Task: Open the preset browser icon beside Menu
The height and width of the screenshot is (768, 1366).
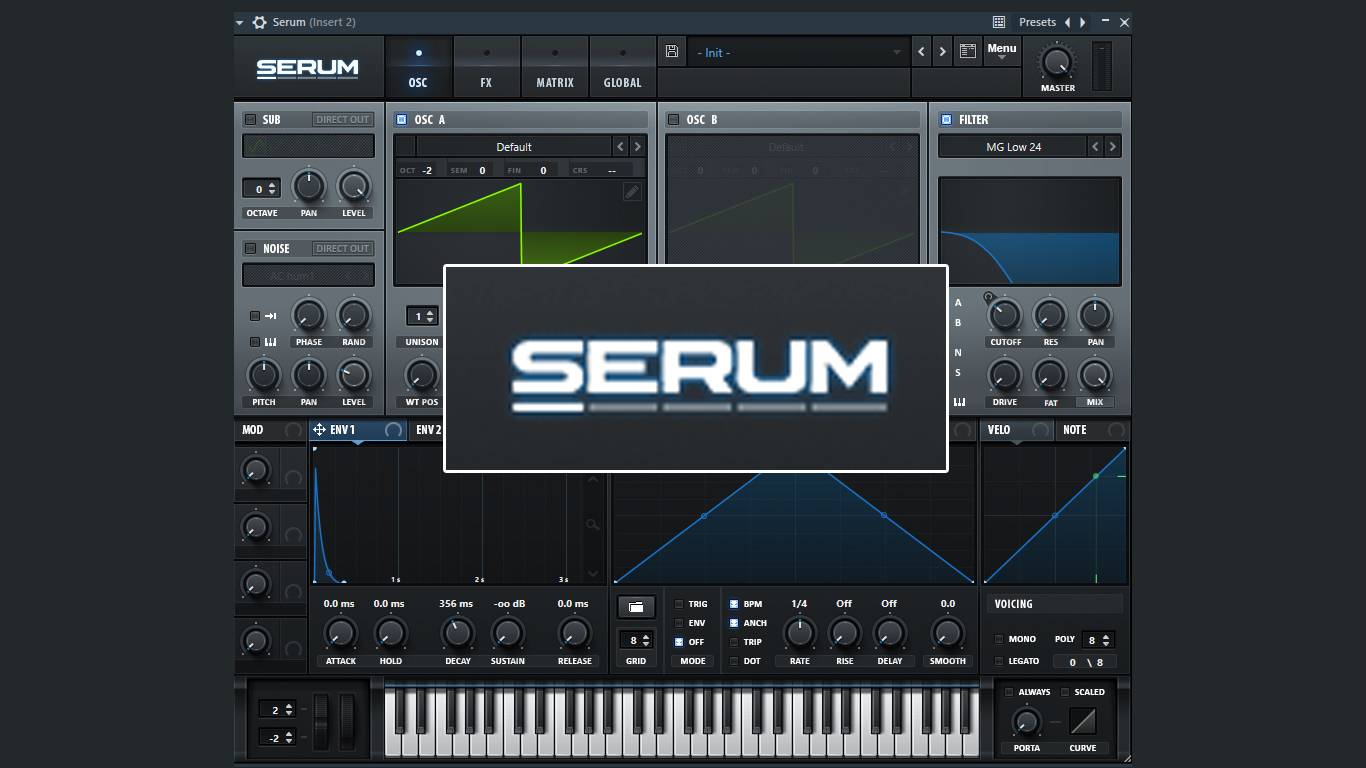Action: [x=967, y=52]
